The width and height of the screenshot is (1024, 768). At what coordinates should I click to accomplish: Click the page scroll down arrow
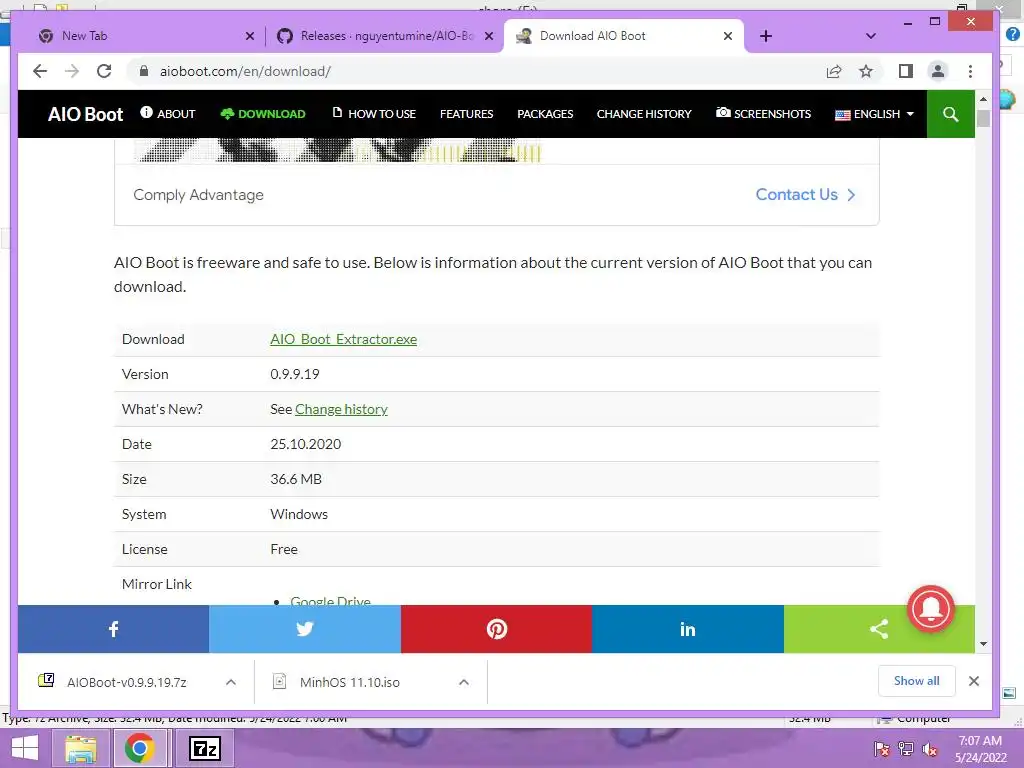point(984,644)
